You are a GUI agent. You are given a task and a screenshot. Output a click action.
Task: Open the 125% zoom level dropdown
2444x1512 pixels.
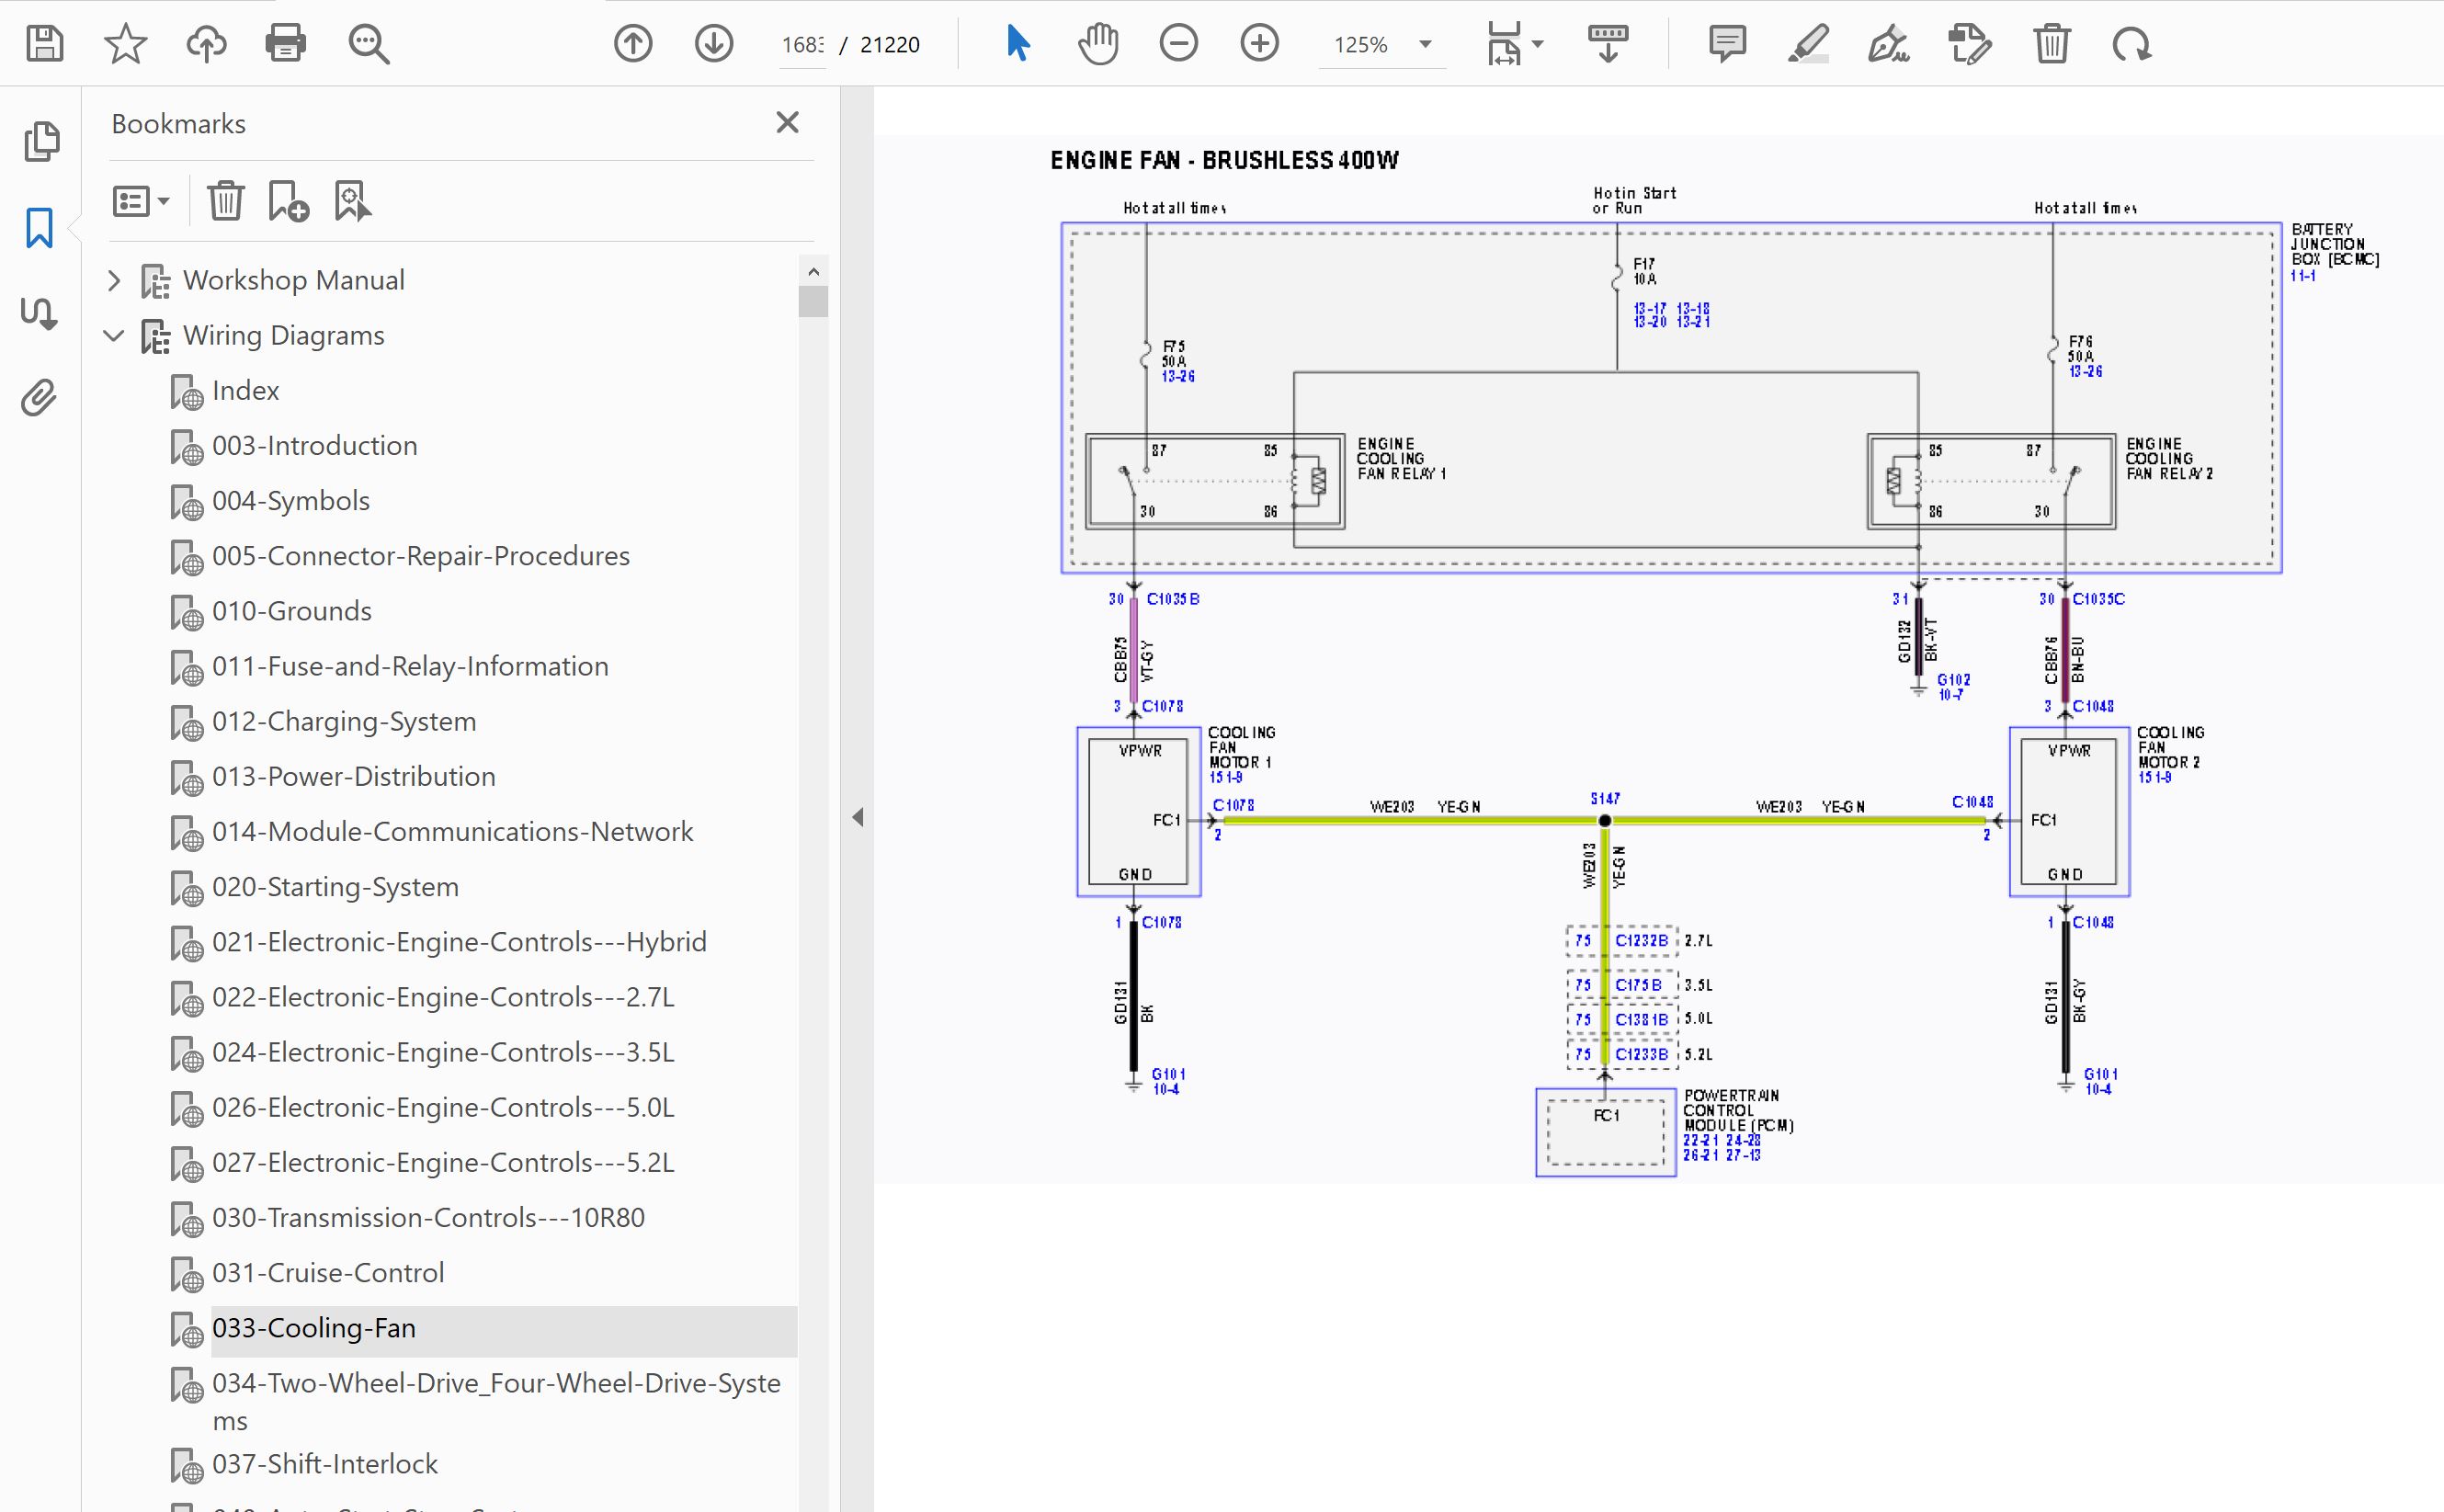(x=1425, y=44)
